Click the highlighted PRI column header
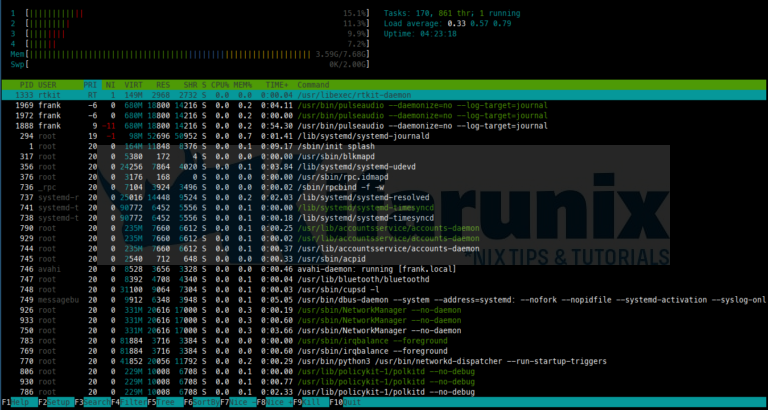The width and height of the screenshot is (768, 410). (x=90, y=85)
